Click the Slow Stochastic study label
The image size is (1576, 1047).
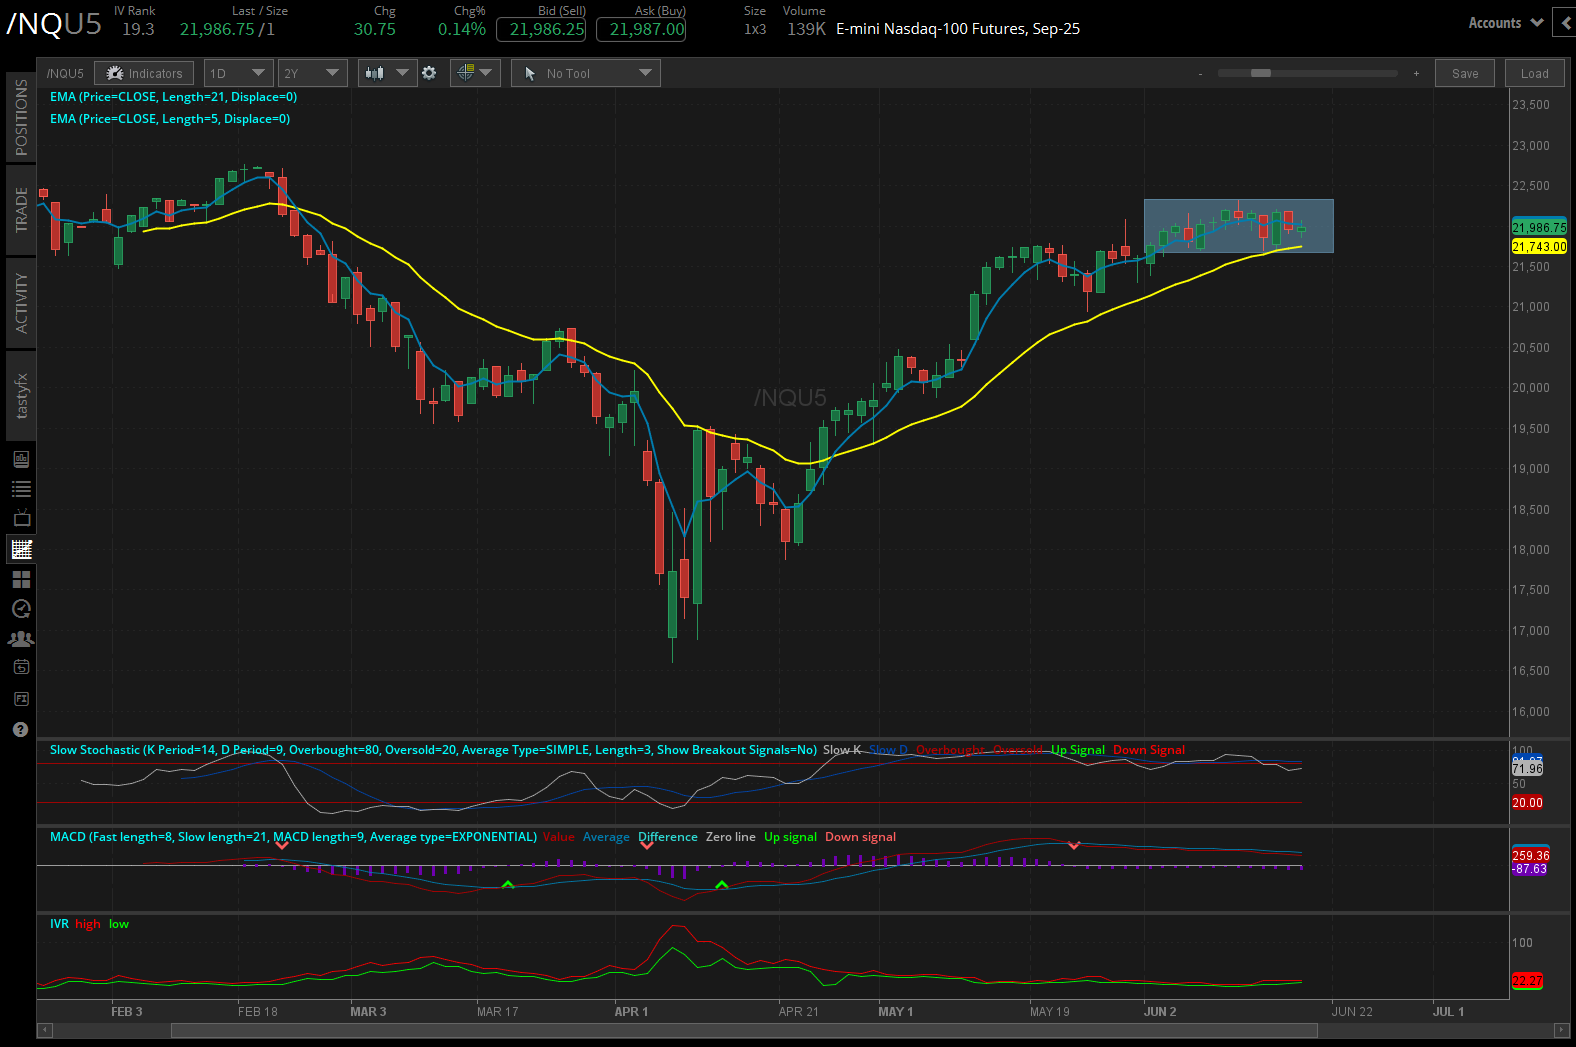[433, 750]
